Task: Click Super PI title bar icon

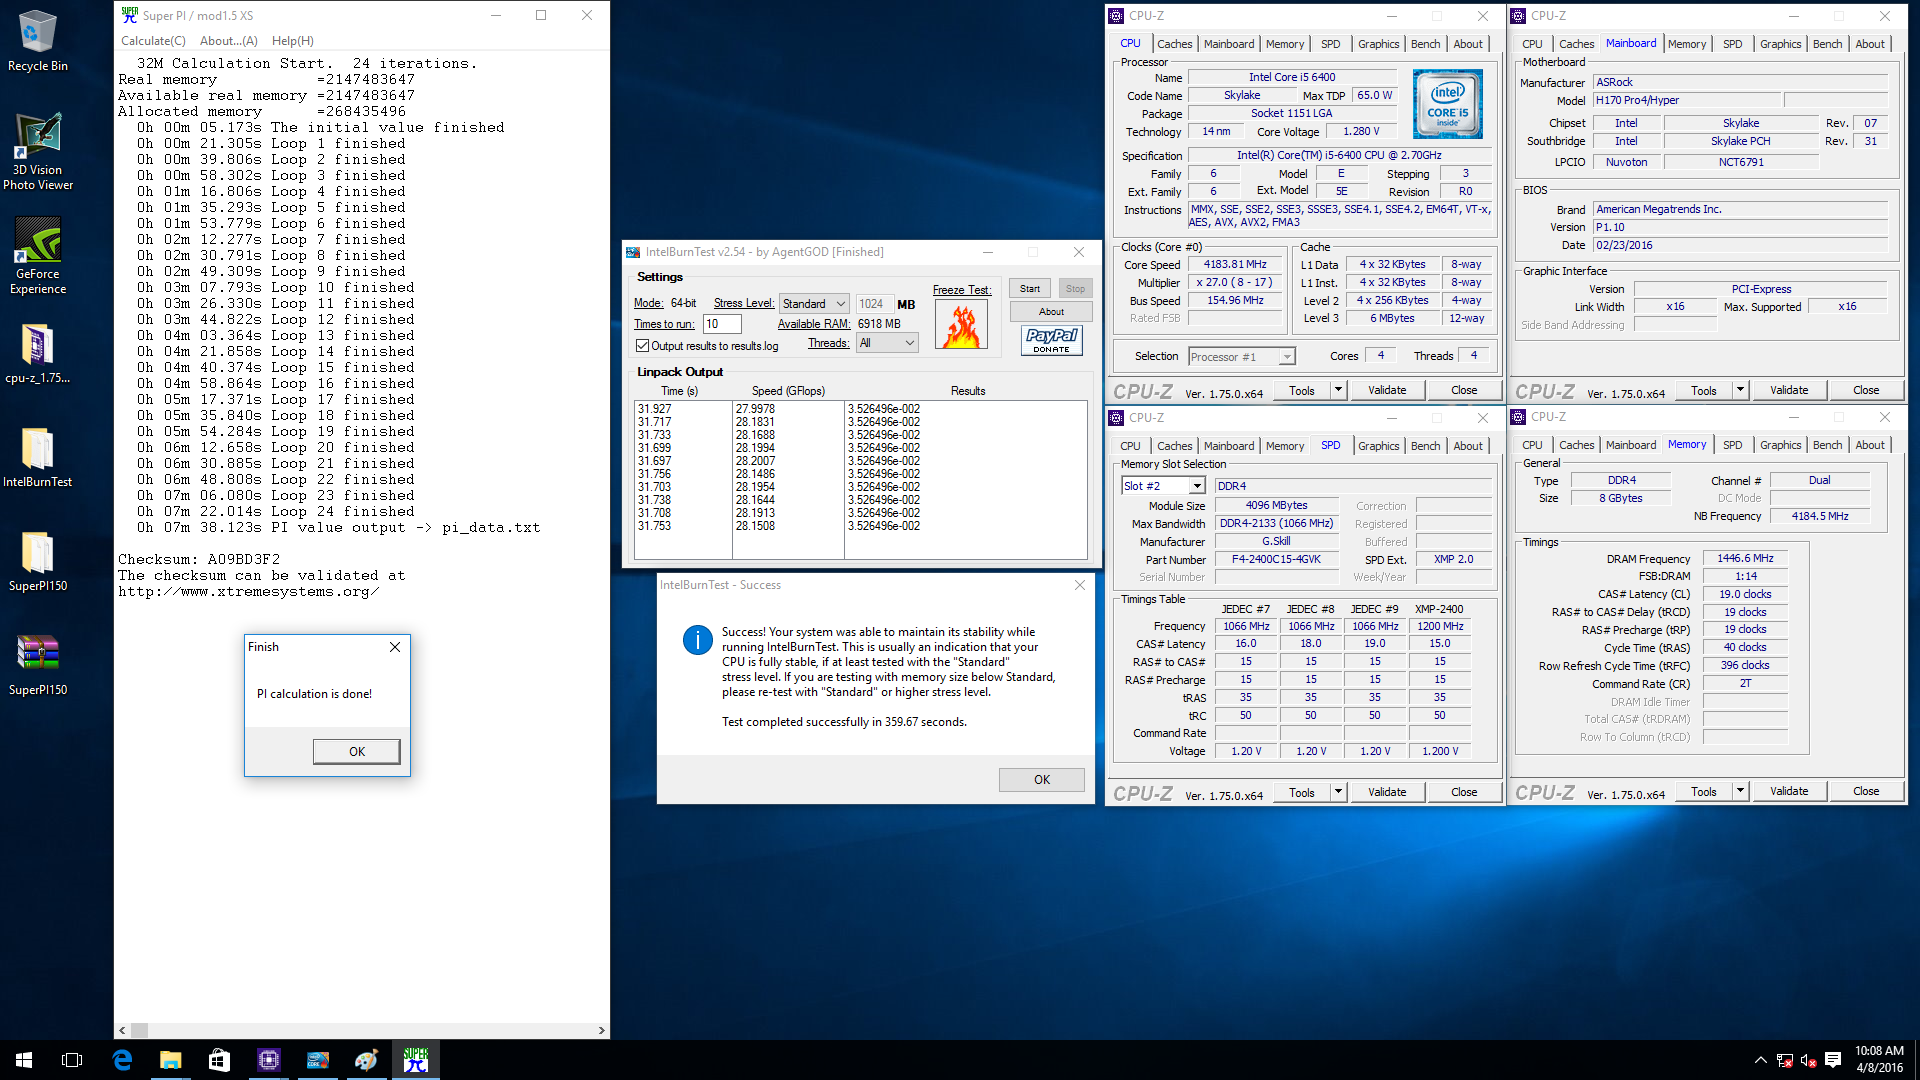Action: tap(130, 15)
